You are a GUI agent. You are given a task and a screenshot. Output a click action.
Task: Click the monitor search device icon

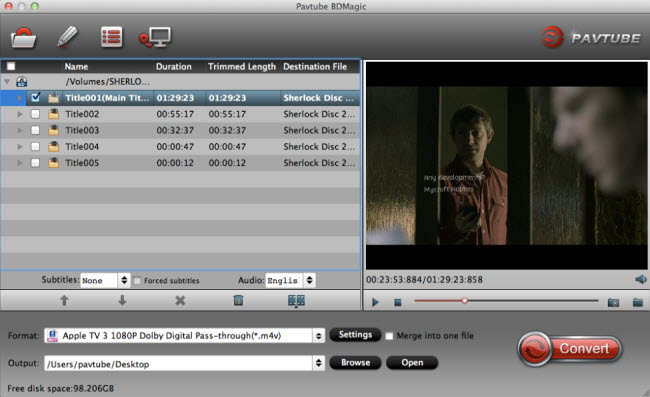tap(155, 37)
